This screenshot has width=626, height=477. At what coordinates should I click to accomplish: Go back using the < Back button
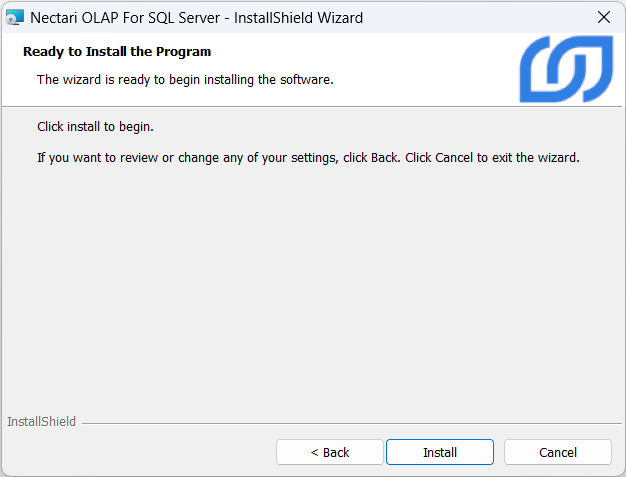329,452
